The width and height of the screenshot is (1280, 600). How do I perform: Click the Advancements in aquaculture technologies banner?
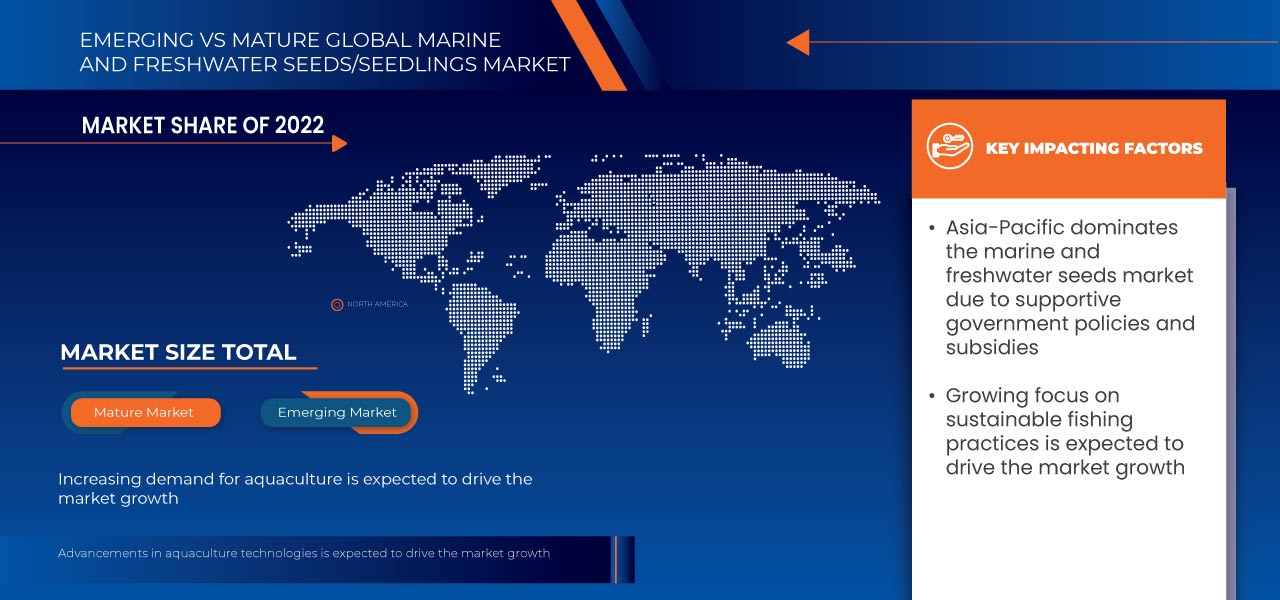tap(304, 553)
